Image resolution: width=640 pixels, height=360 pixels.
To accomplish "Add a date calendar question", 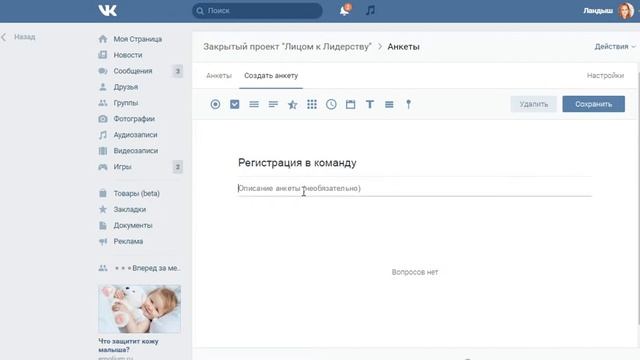I will point(350,104).
